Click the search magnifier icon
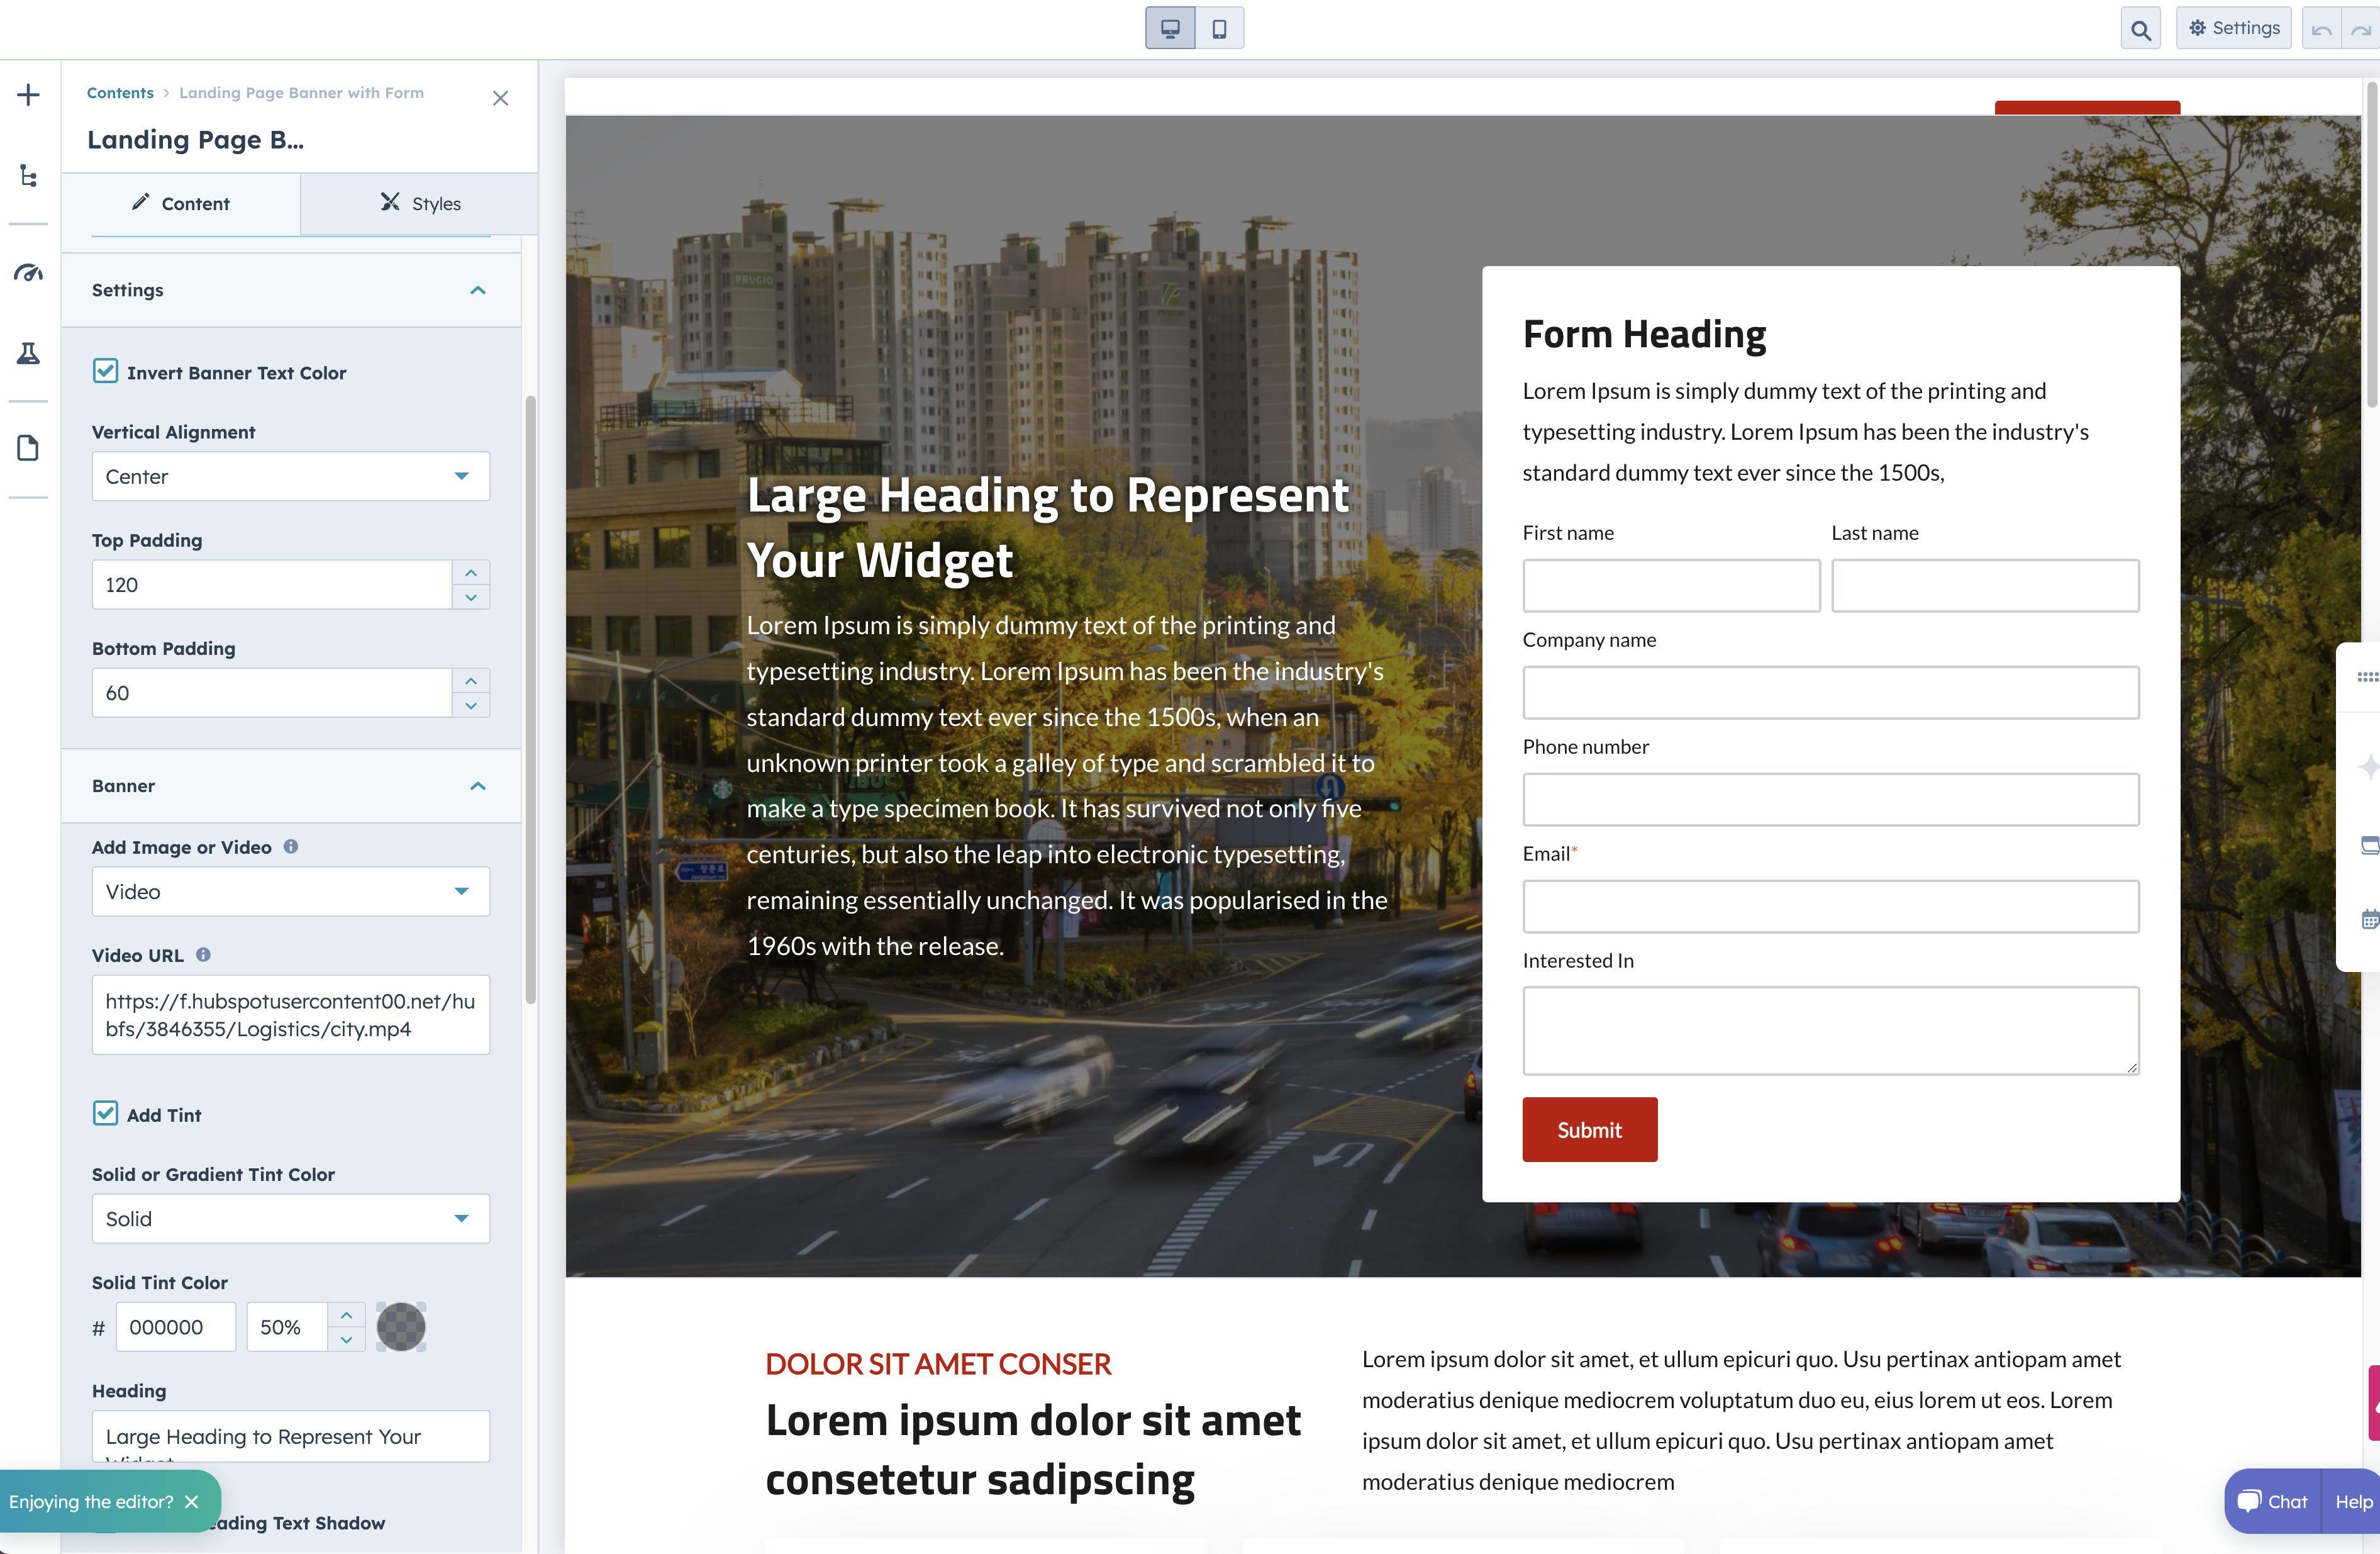The image size is (2380, 1554). click(2140, 29)
